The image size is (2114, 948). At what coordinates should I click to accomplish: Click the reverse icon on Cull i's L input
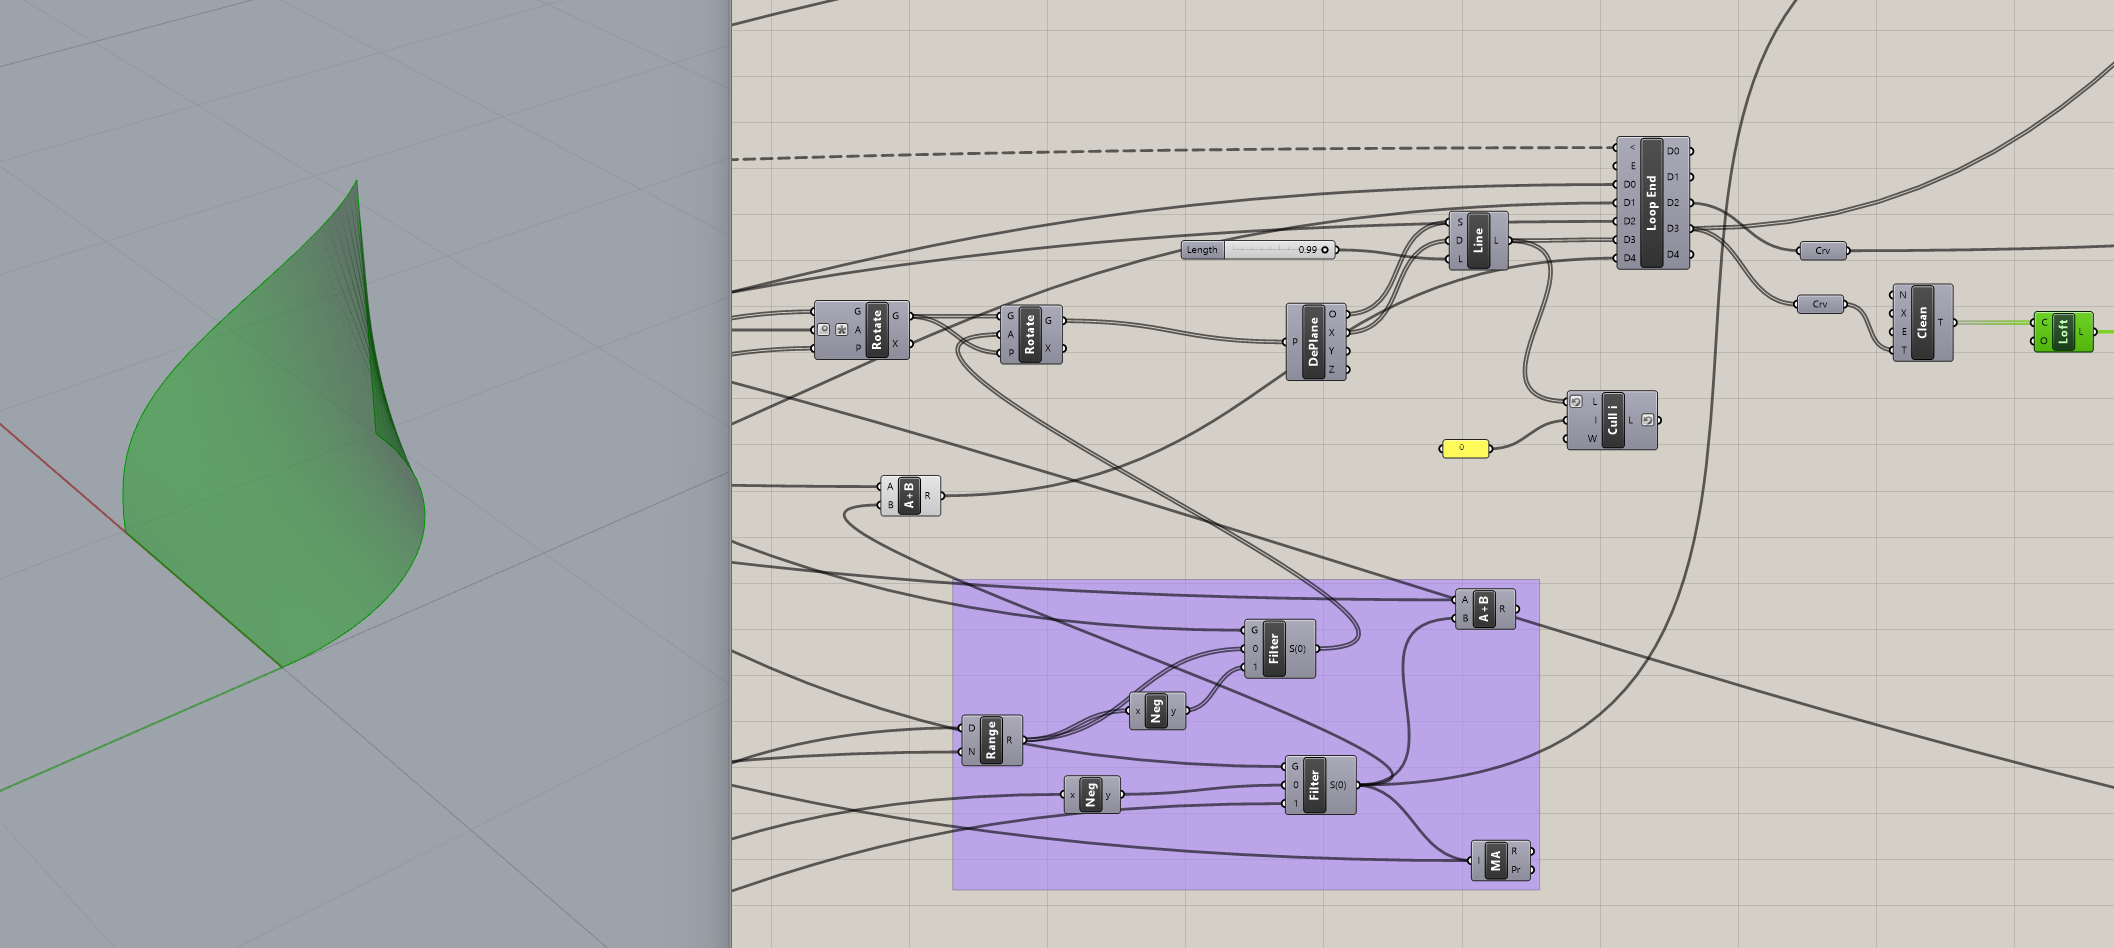(1576, 402)
